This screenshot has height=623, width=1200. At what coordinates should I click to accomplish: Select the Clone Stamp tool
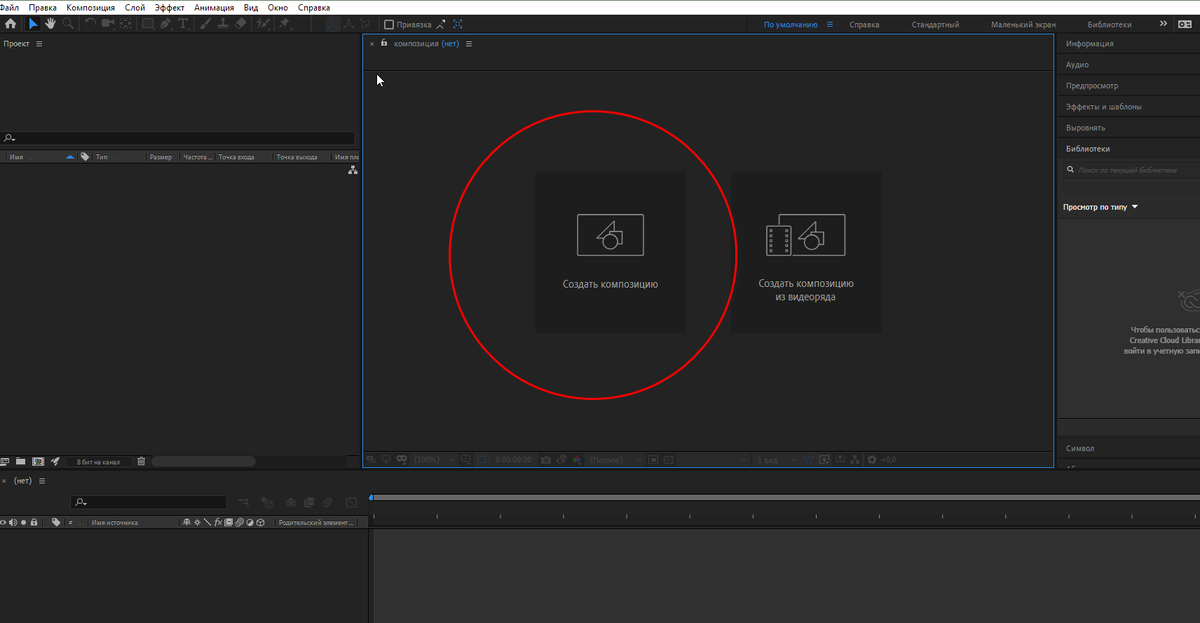(x=224, y=24)
